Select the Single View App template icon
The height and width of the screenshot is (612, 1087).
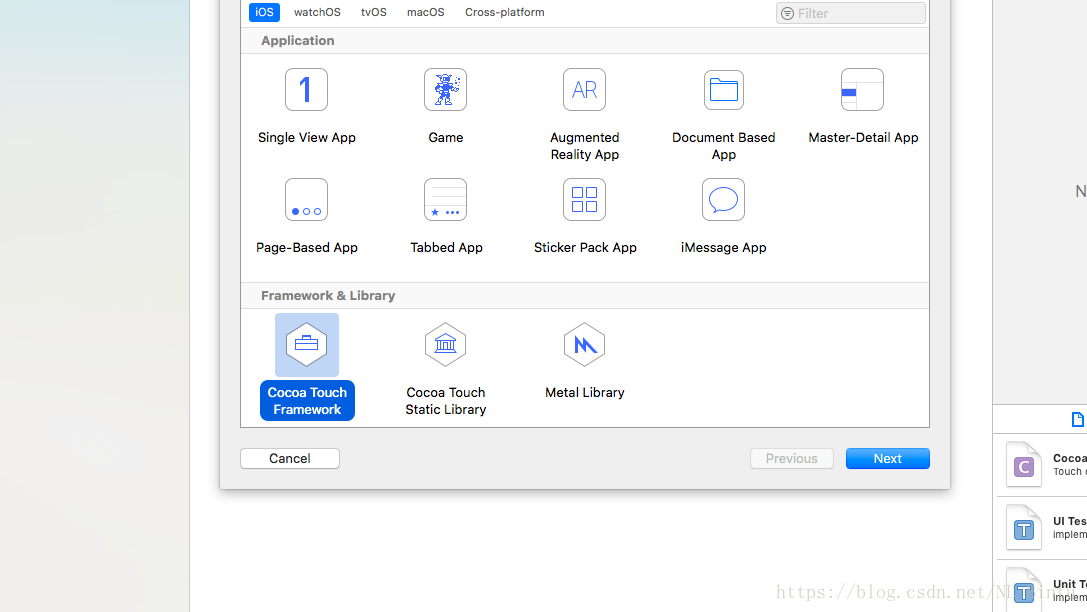coord(306,89)
